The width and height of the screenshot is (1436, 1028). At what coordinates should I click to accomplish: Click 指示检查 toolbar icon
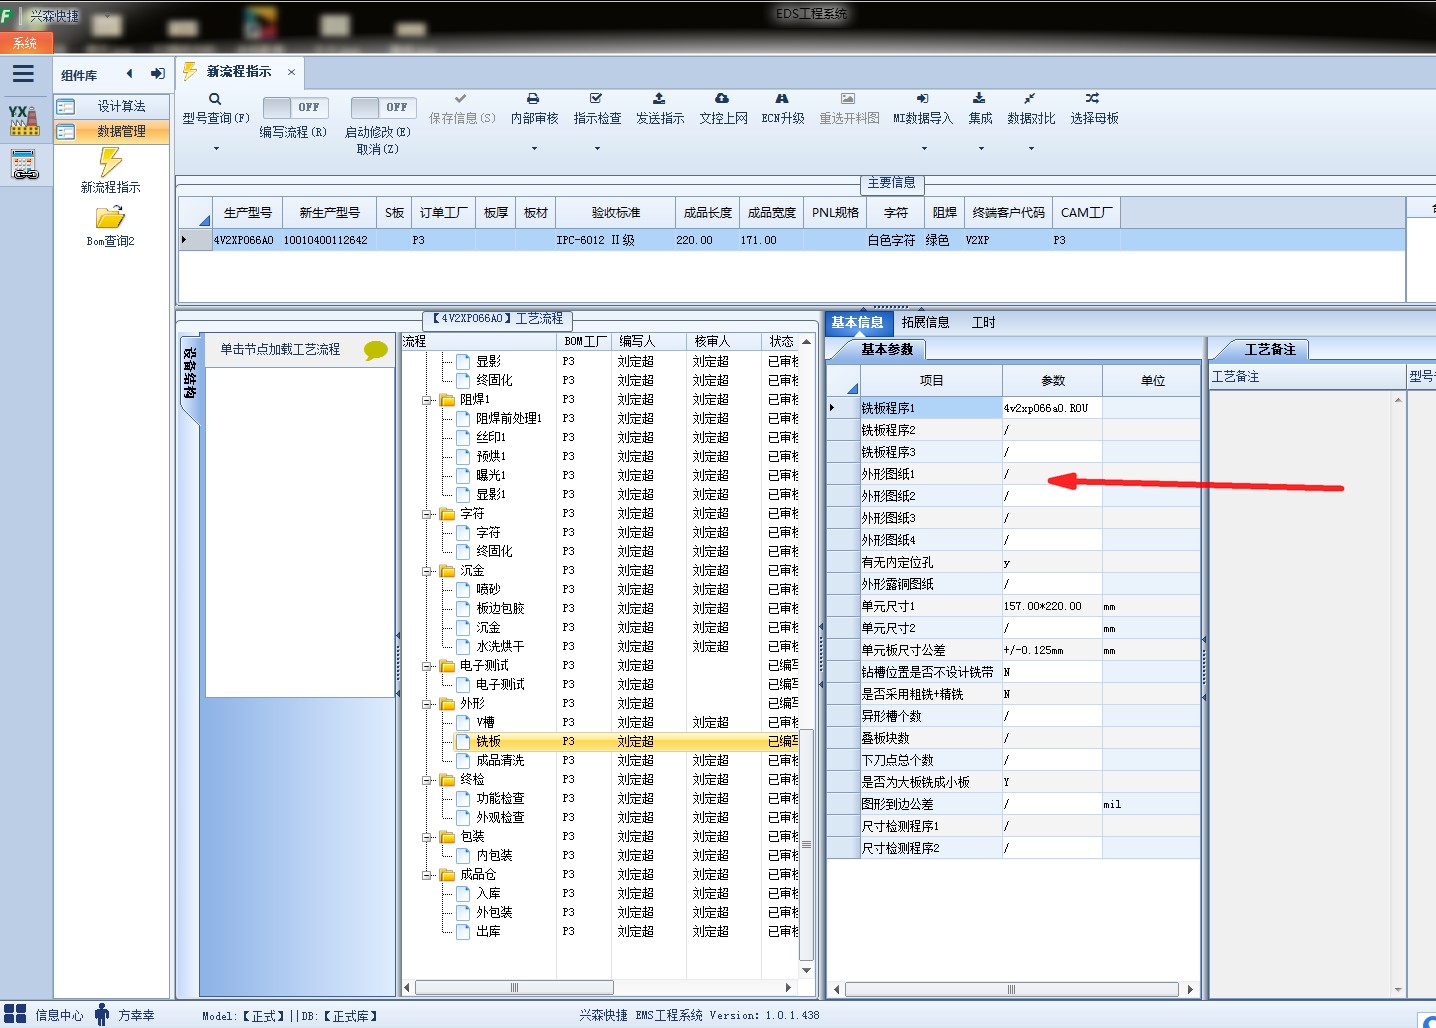(x=596, y=99)
